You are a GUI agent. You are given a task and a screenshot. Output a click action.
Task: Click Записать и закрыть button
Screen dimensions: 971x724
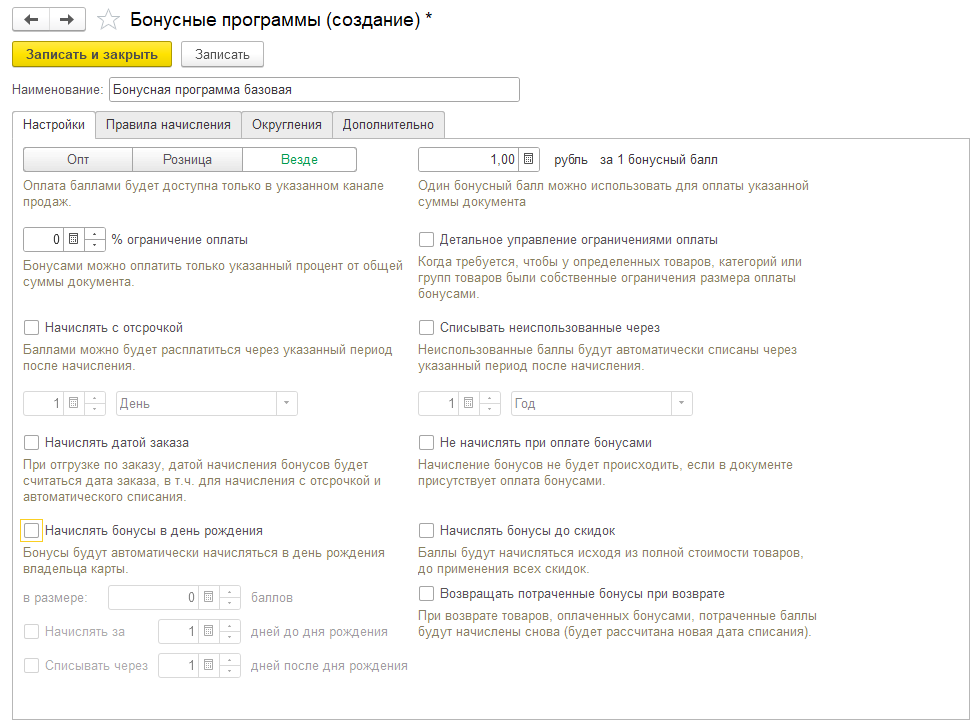92,55
